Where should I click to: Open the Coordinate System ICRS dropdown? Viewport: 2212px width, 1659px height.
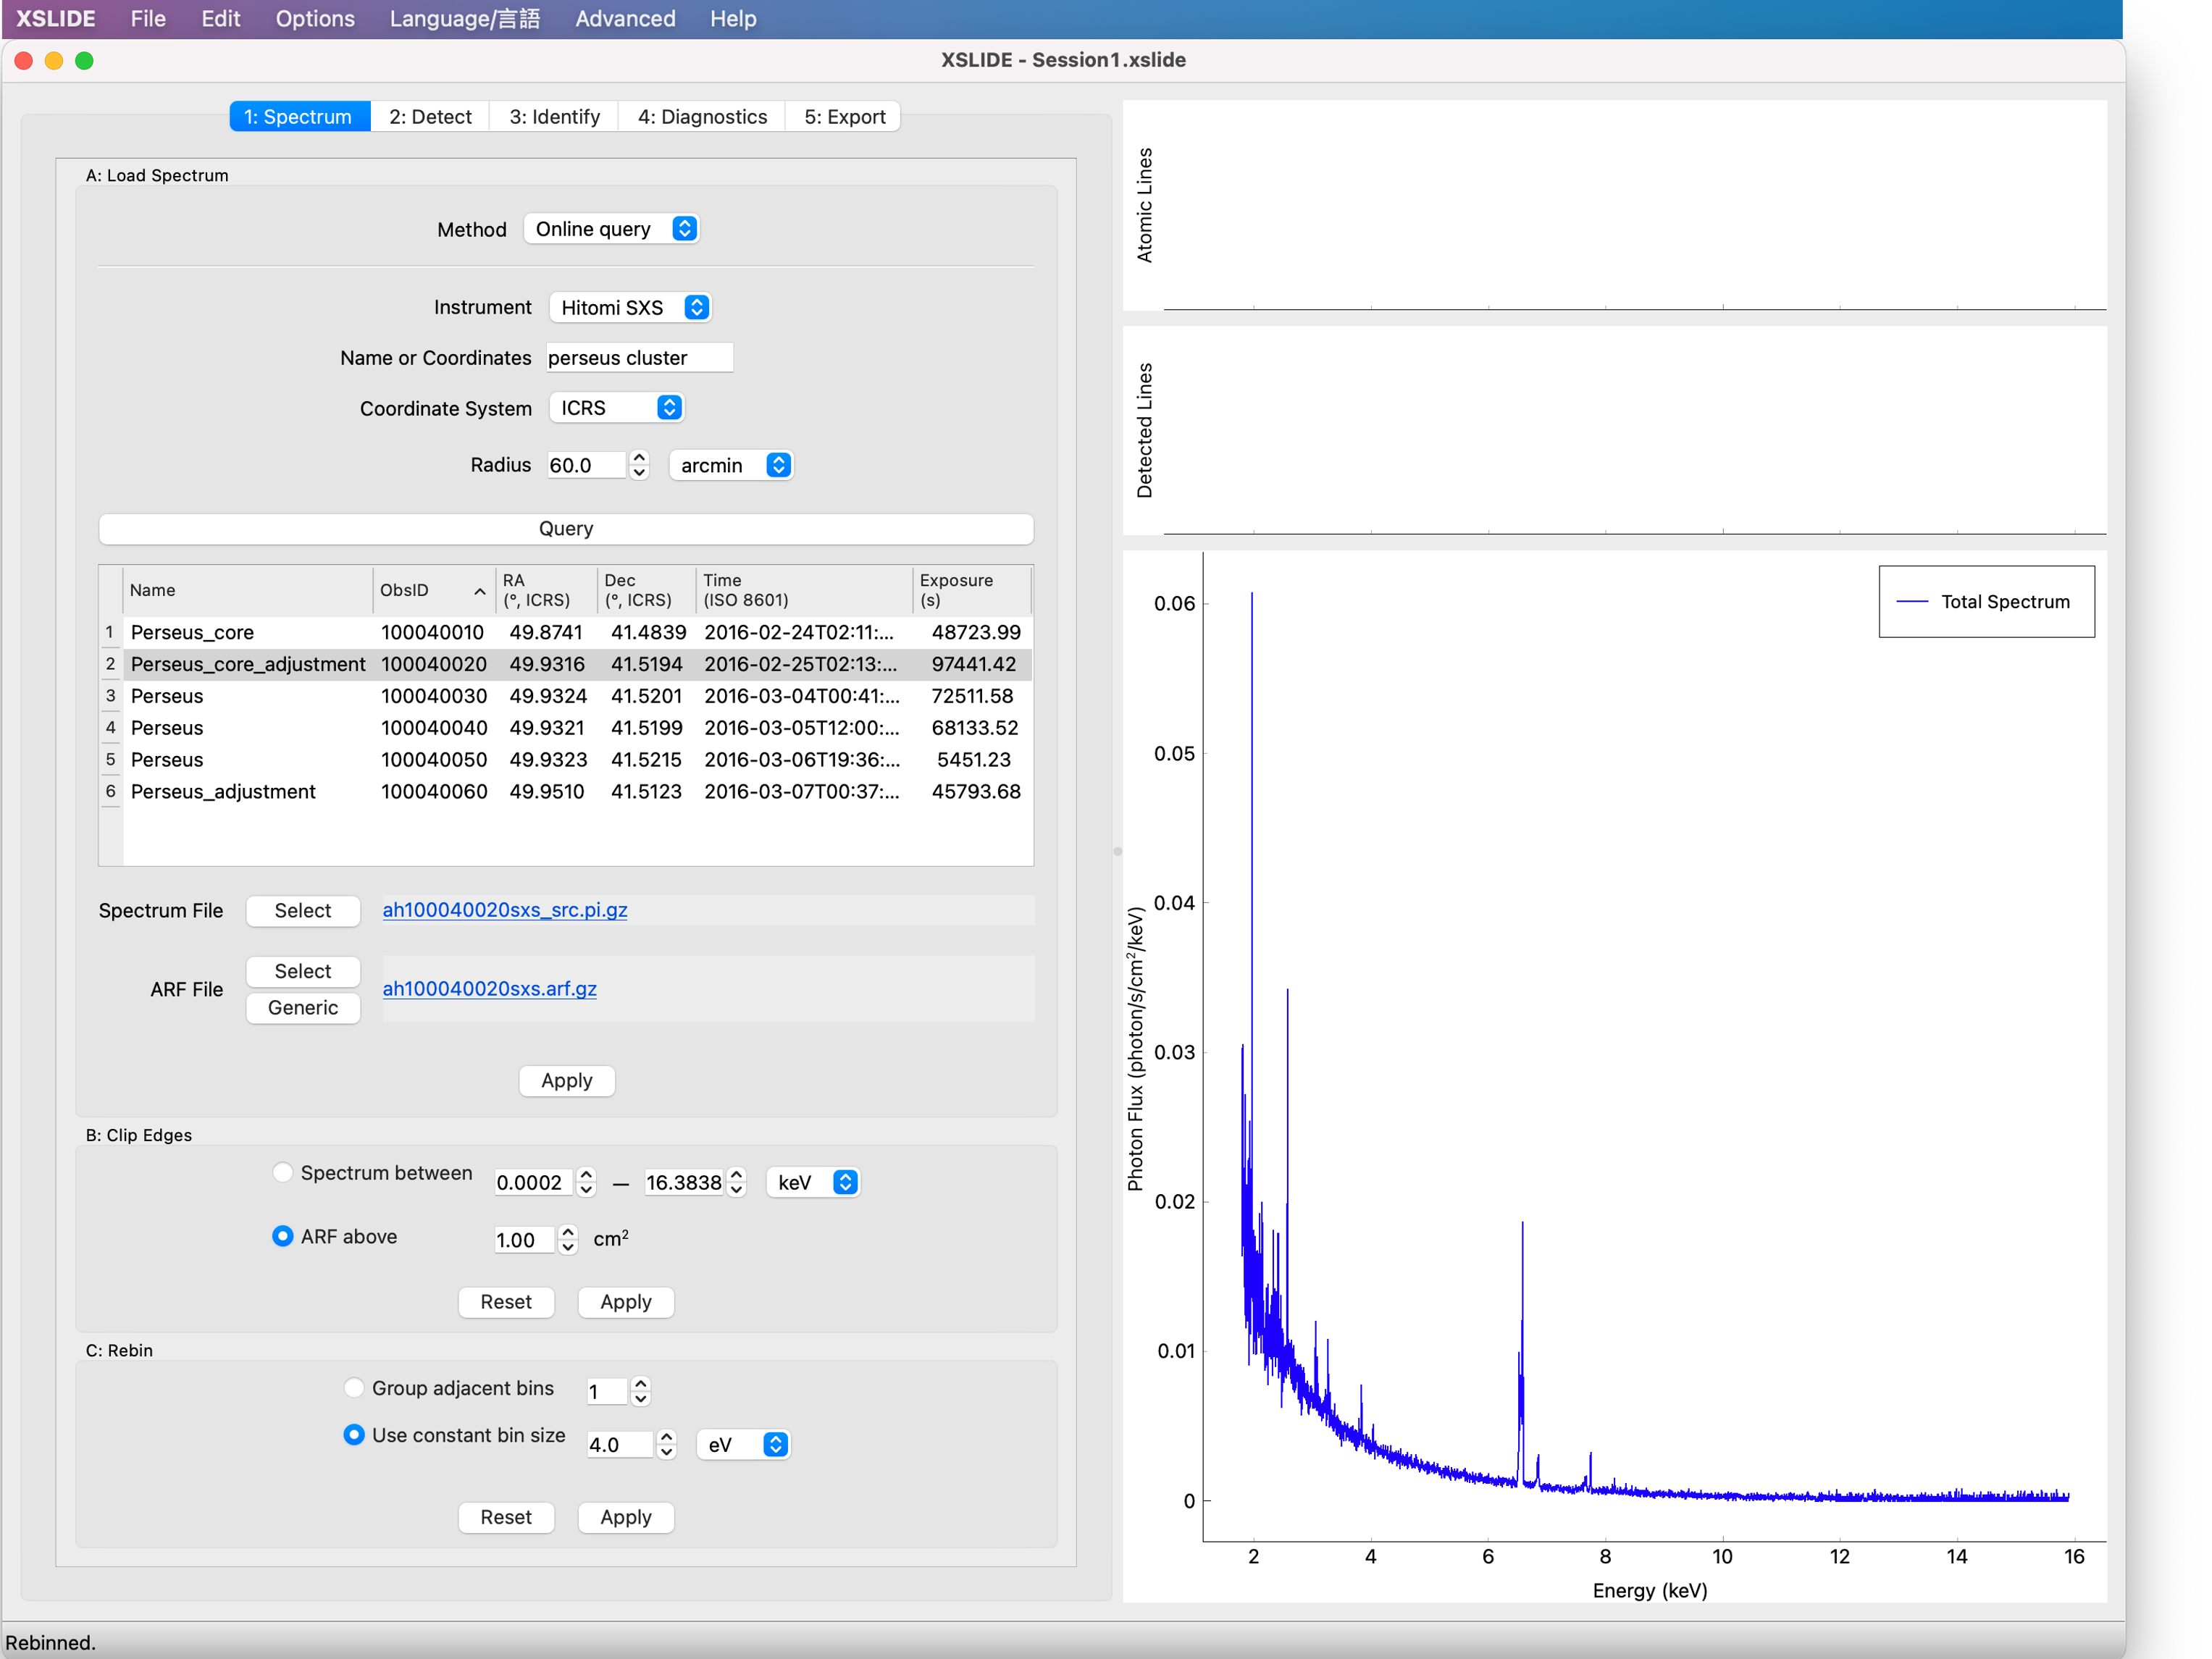tap(616, 408)
